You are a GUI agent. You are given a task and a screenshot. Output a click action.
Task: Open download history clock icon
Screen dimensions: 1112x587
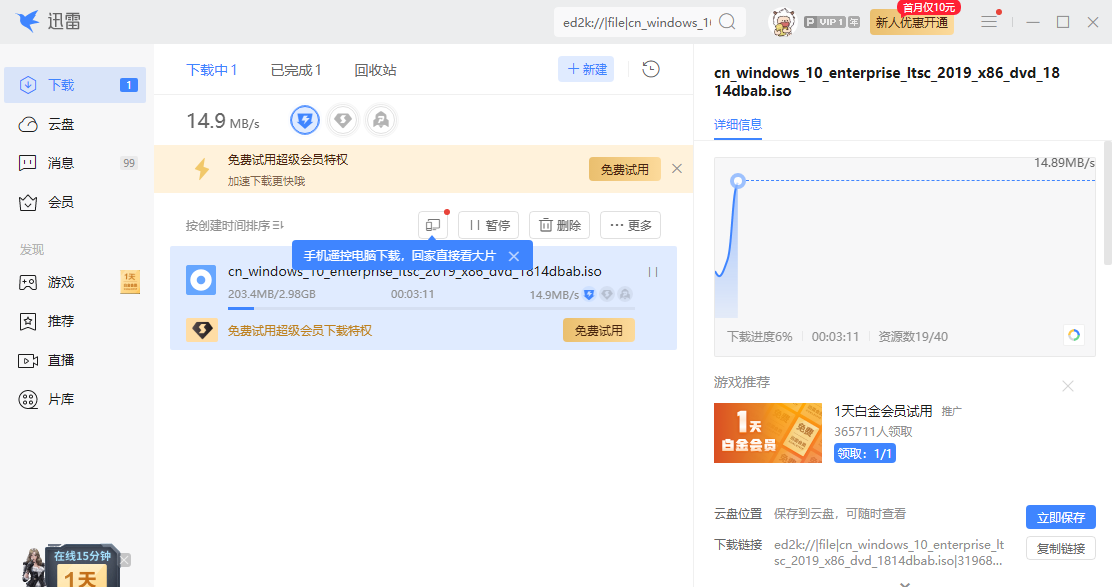click(650, 69)
